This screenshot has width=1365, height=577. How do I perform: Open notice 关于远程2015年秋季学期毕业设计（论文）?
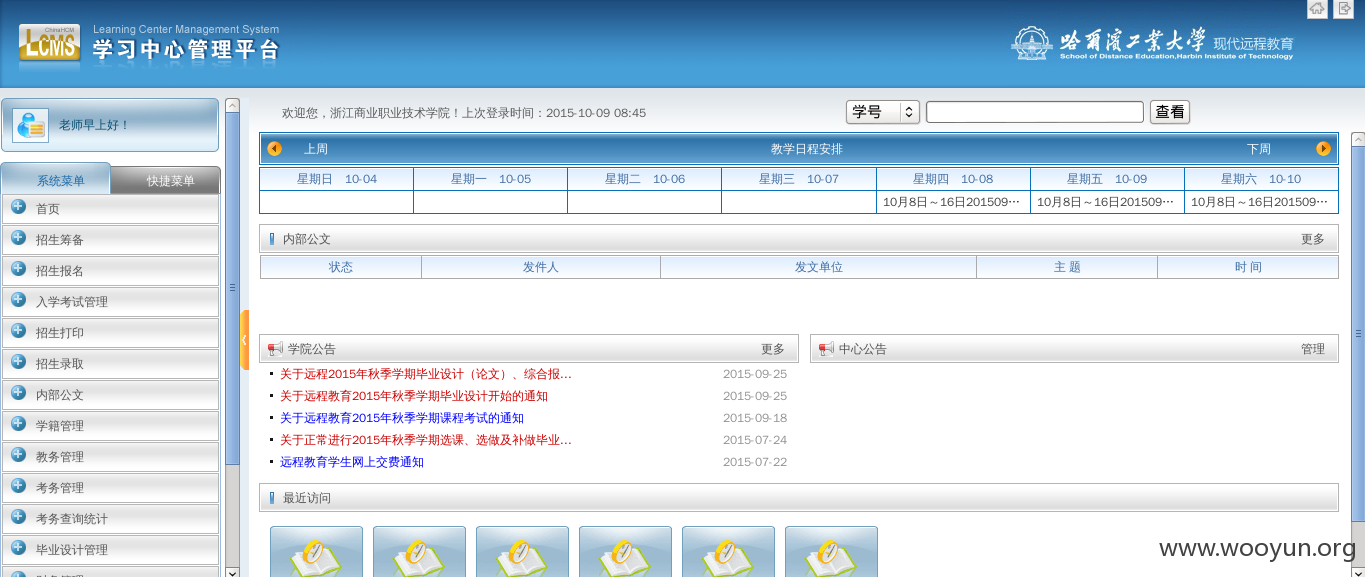pyautogui.click(x=426, y=374)
